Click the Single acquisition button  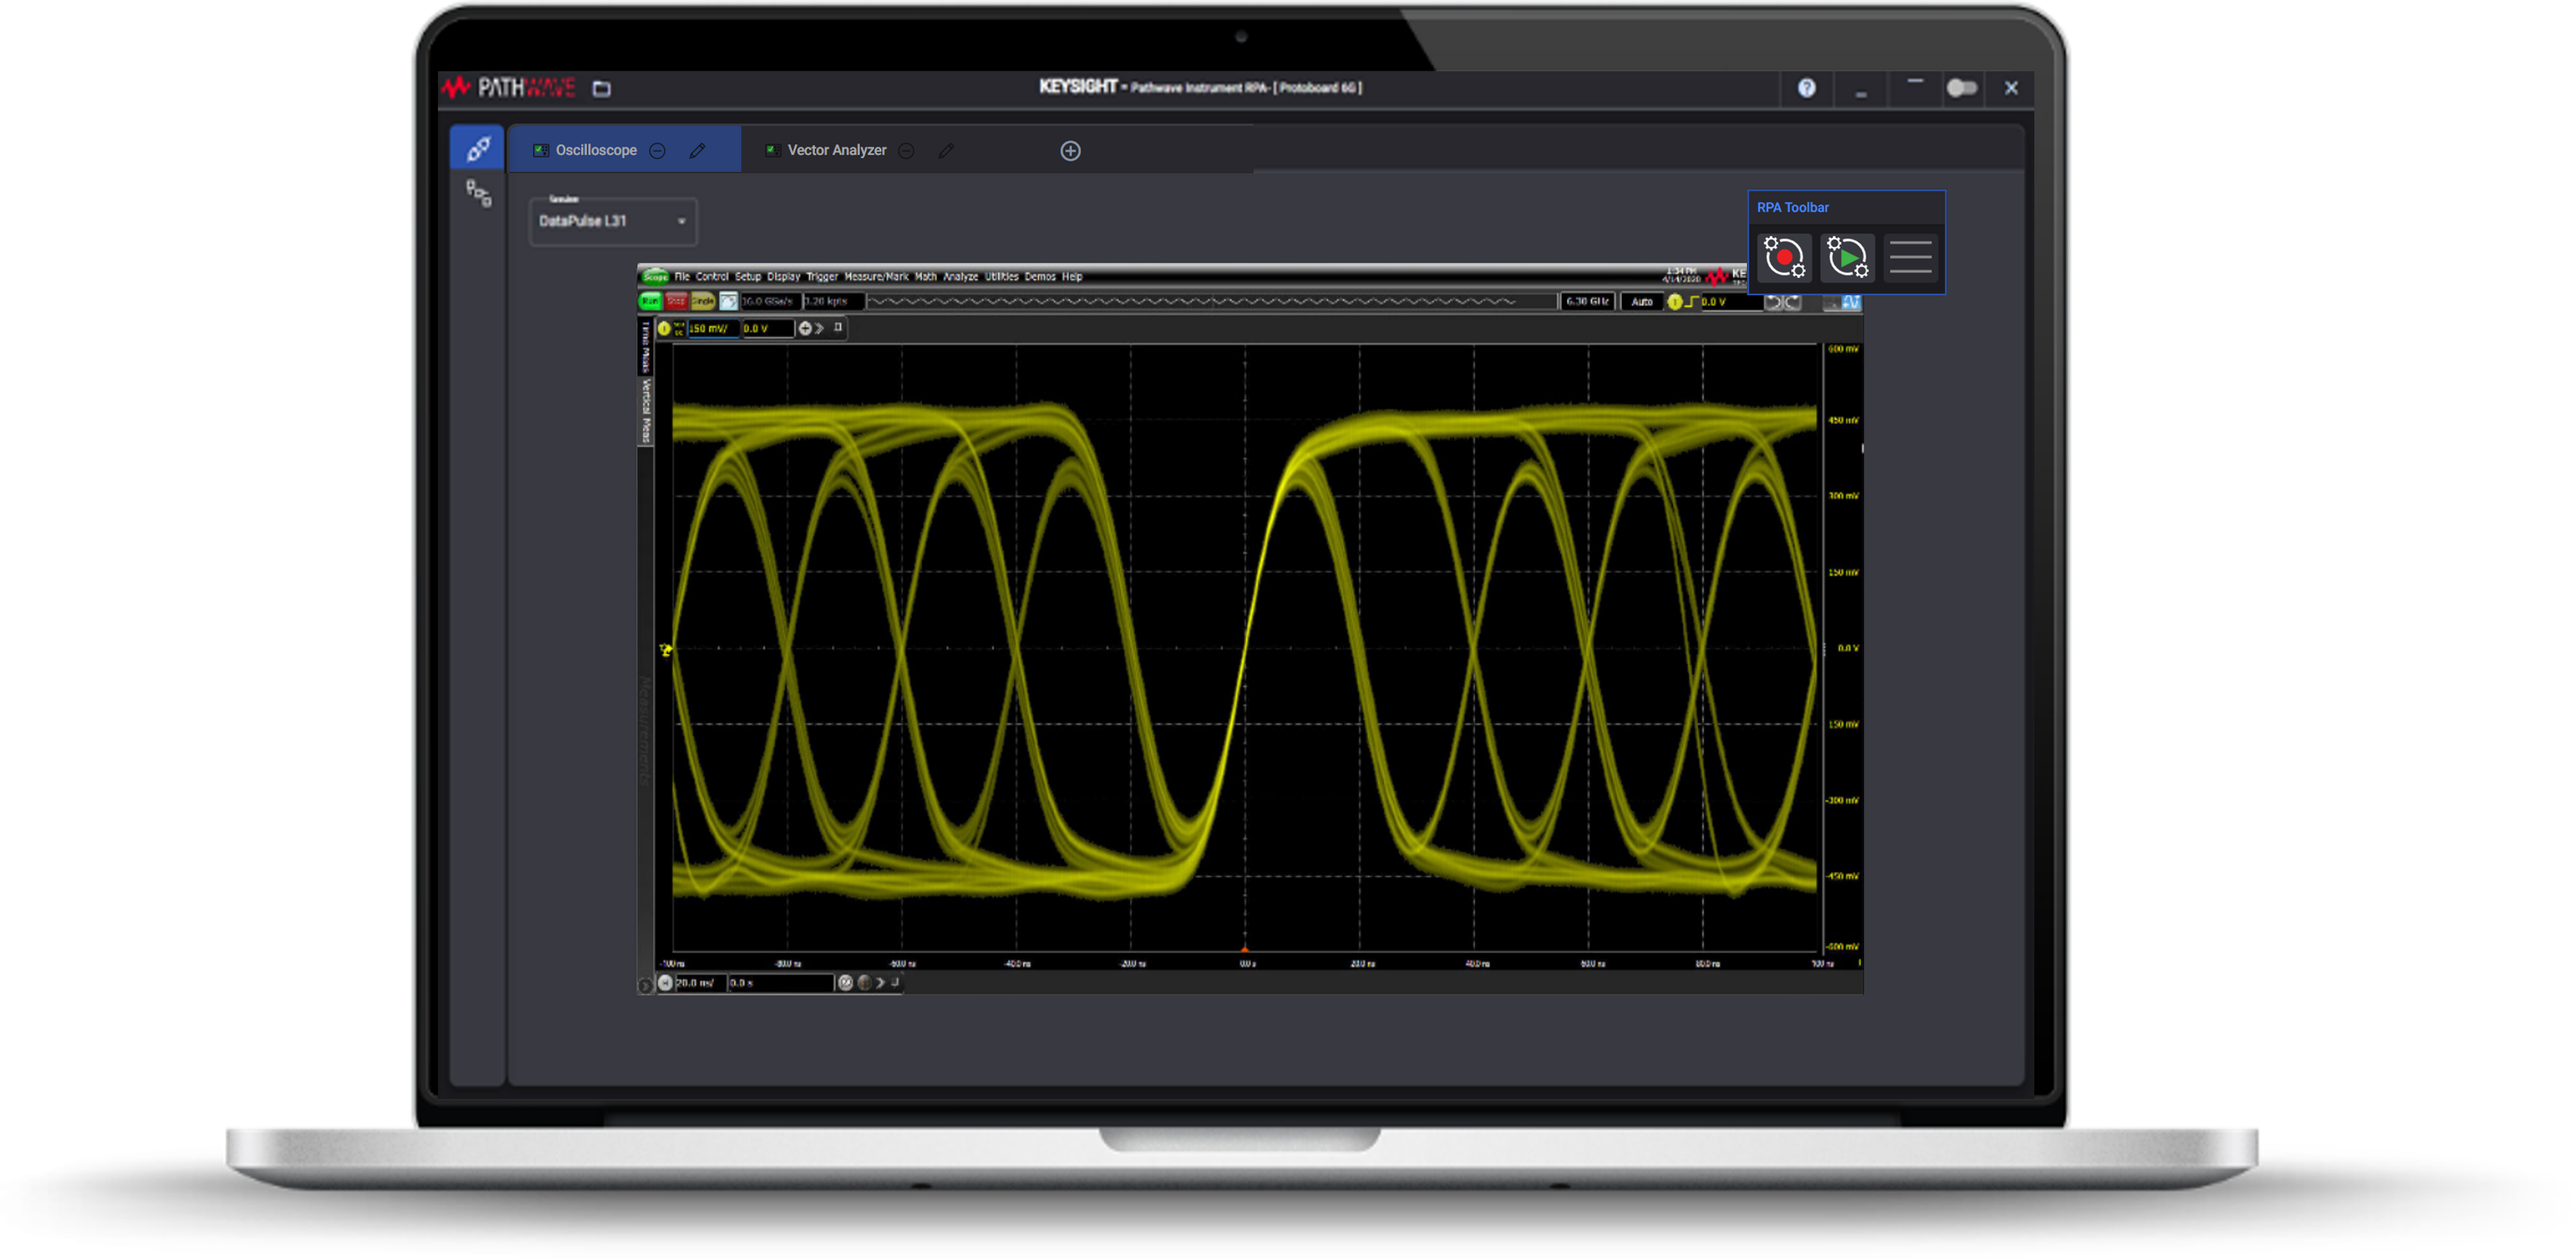tap(702, 300)
